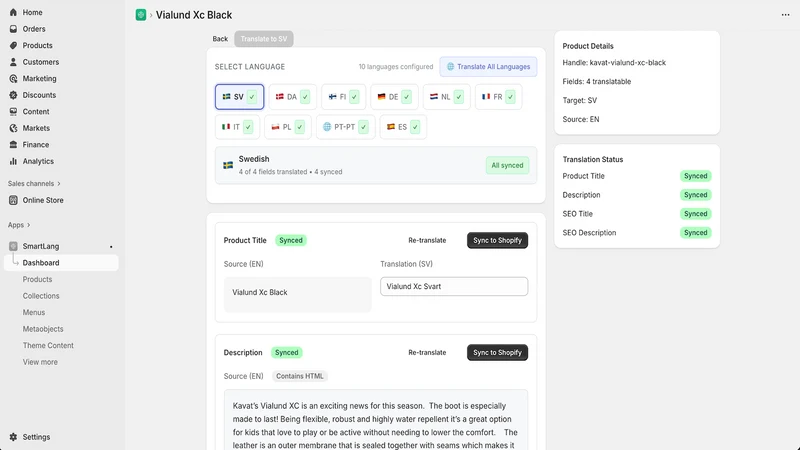Click the Translate to SV button
Viewport: 800px width, 450px height.
coord(264,39)
